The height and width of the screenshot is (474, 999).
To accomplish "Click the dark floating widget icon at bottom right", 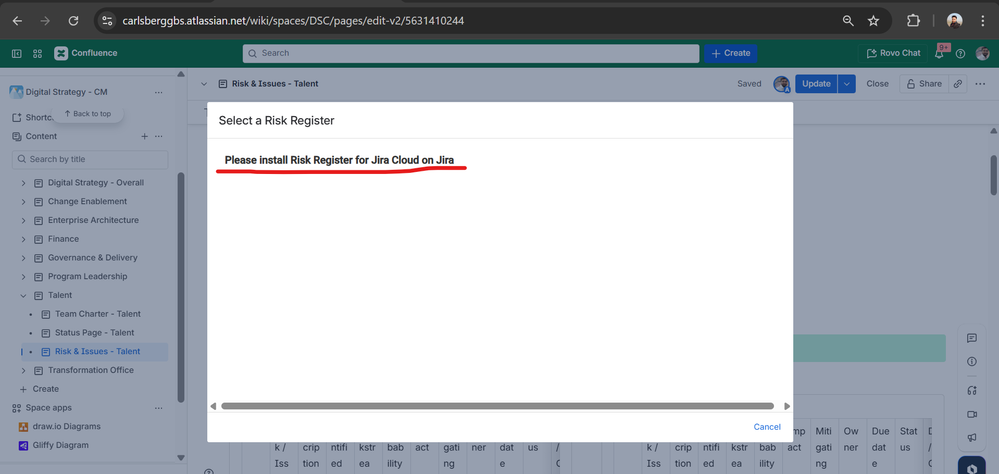I will [x=972, y=466].
